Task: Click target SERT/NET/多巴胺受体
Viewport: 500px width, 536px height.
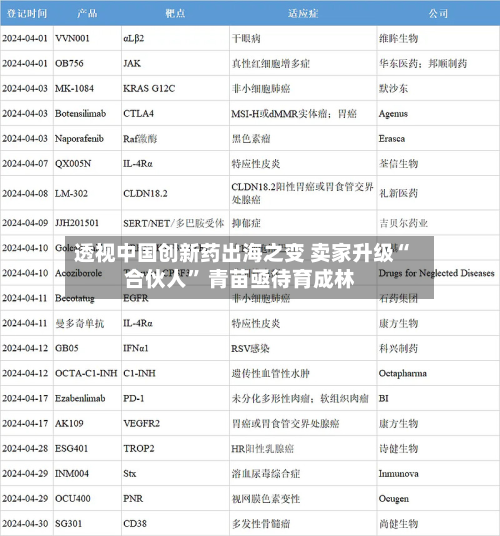Action: 174,223
